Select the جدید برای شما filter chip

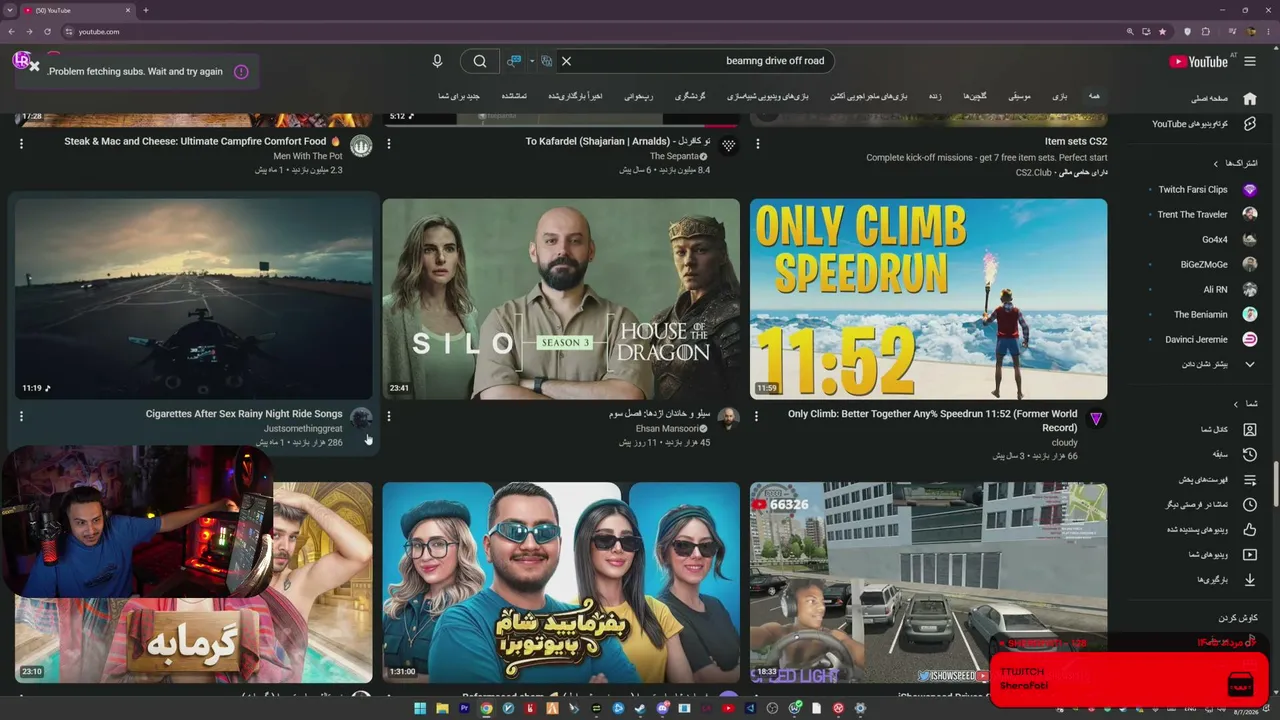459,96
